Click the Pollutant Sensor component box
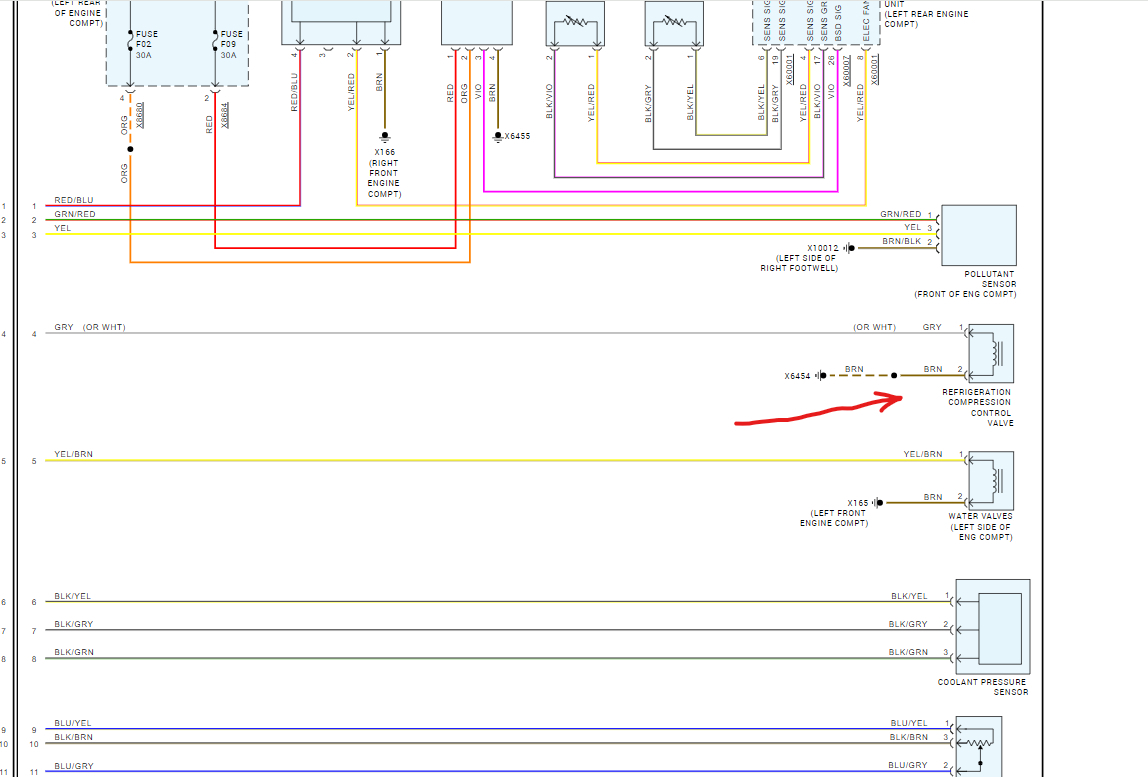Image resolution: width=1148 pixels, height=777 pixels. (978, 235)
